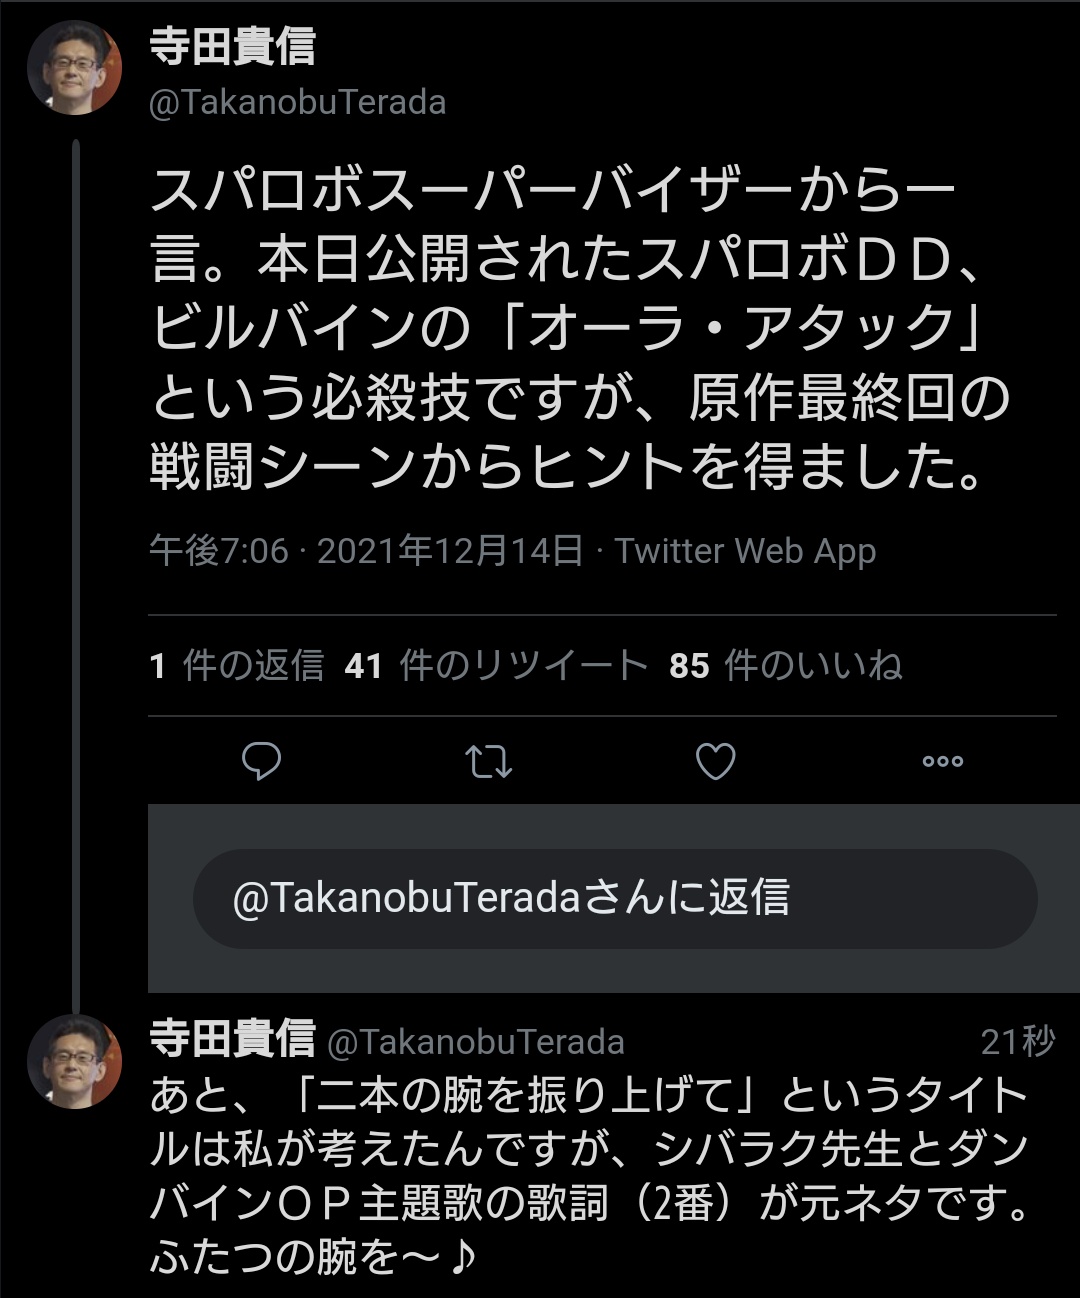
Task: Focus the @TakanobuTeradaさんに返信 reply field
Action: point(614,898)
